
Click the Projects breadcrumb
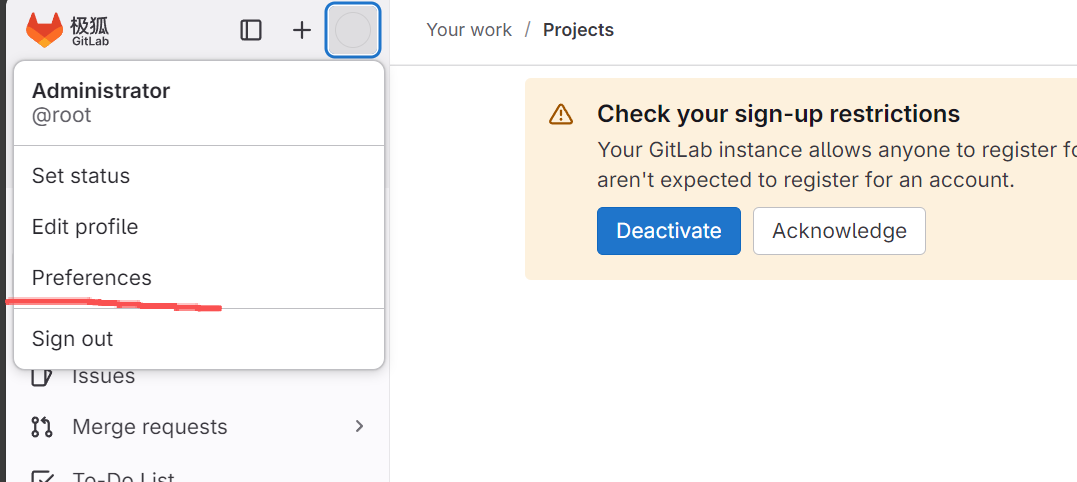pos(578,30)
